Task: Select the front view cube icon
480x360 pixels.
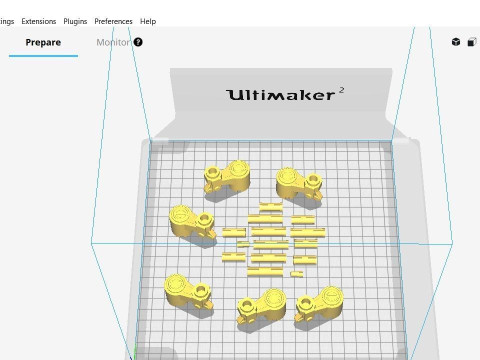Action: (472, 42)
